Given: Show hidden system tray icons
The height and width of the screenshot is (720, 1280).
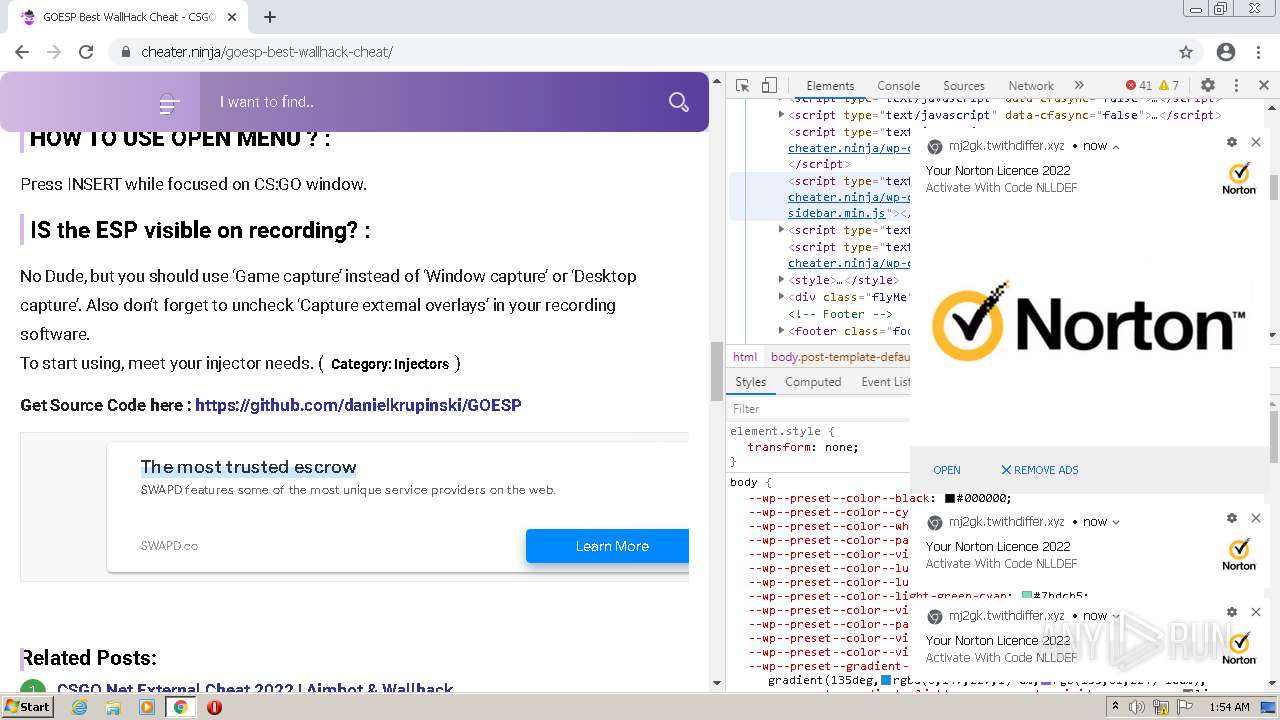Looking at the screenshot, I should (x=1116, y=707).
